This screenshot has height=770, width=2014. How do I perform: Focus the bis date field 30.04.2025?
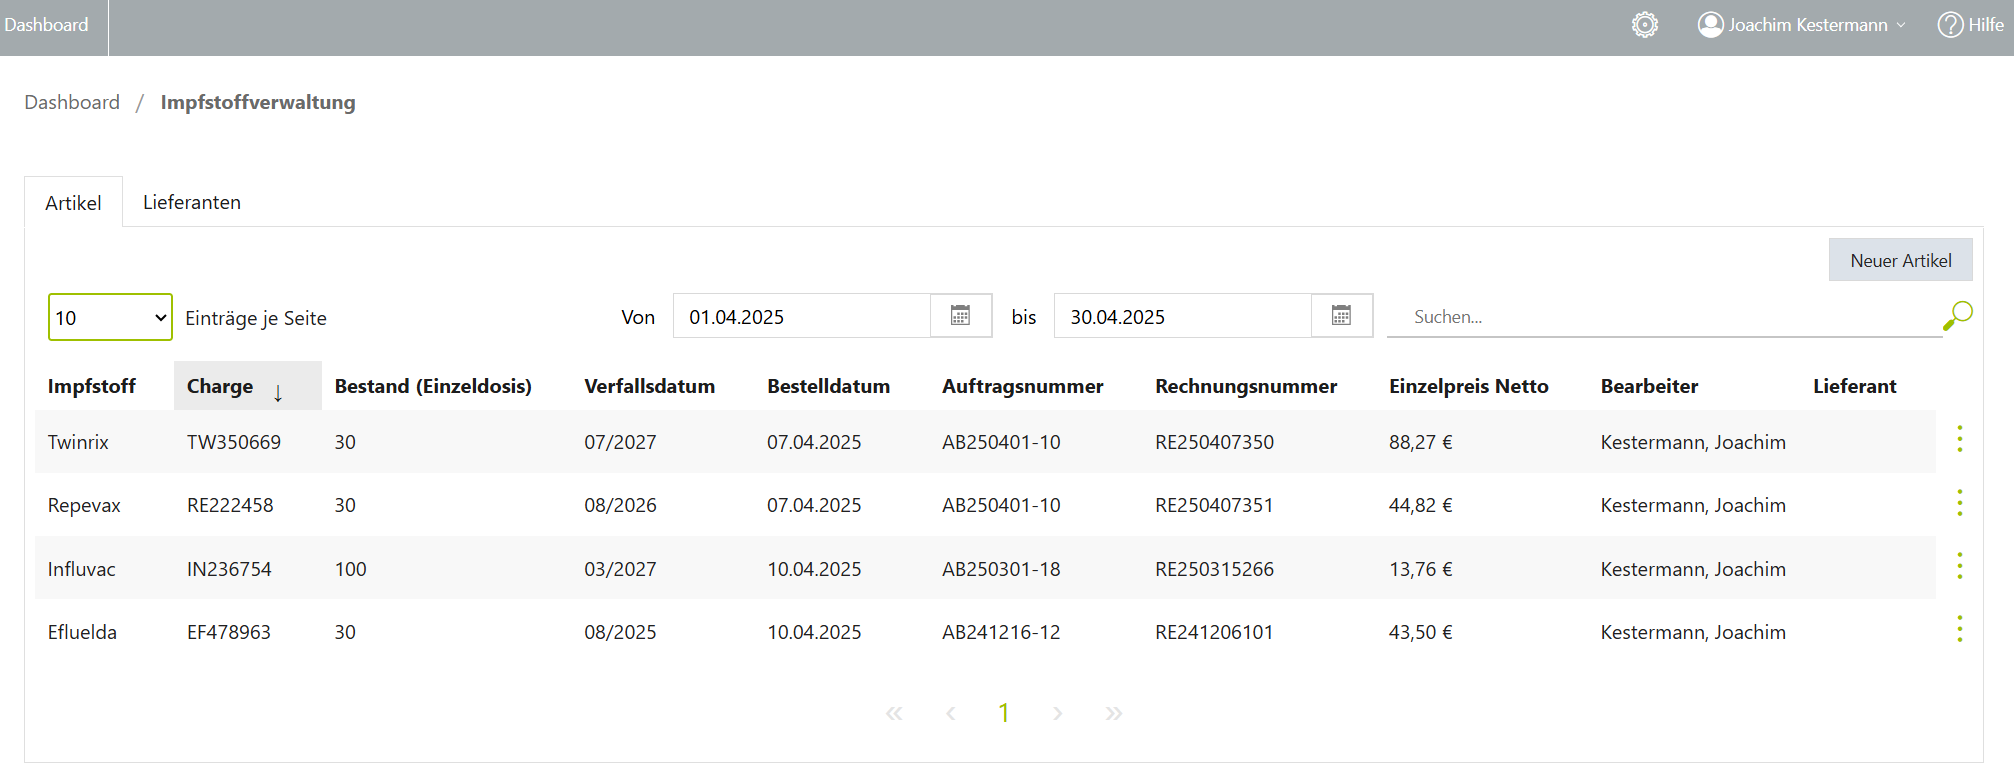click(x=1183, y=316)
